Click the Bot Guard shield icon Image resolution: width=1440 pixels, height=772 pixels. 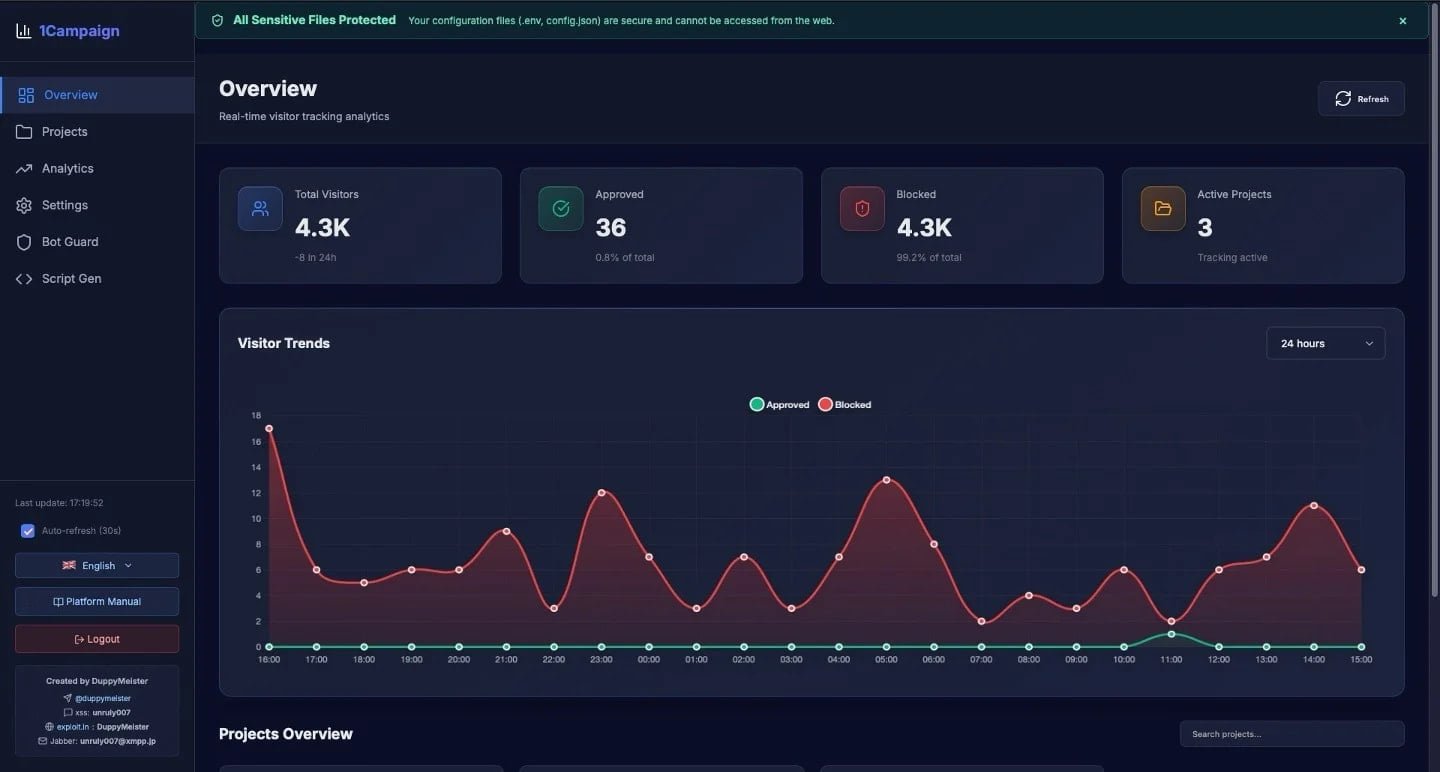(24, 241)
